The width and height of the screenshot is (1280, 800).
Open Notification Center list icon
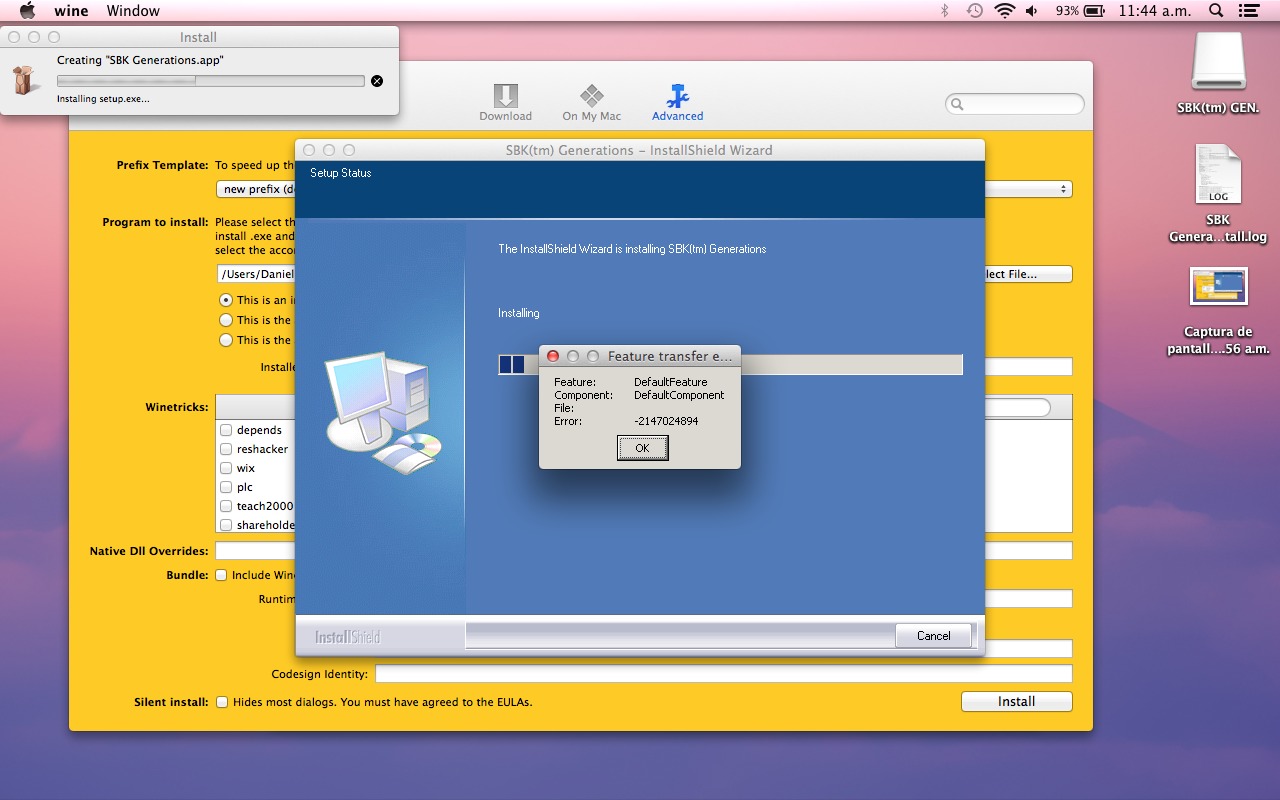coord(1249,11)
